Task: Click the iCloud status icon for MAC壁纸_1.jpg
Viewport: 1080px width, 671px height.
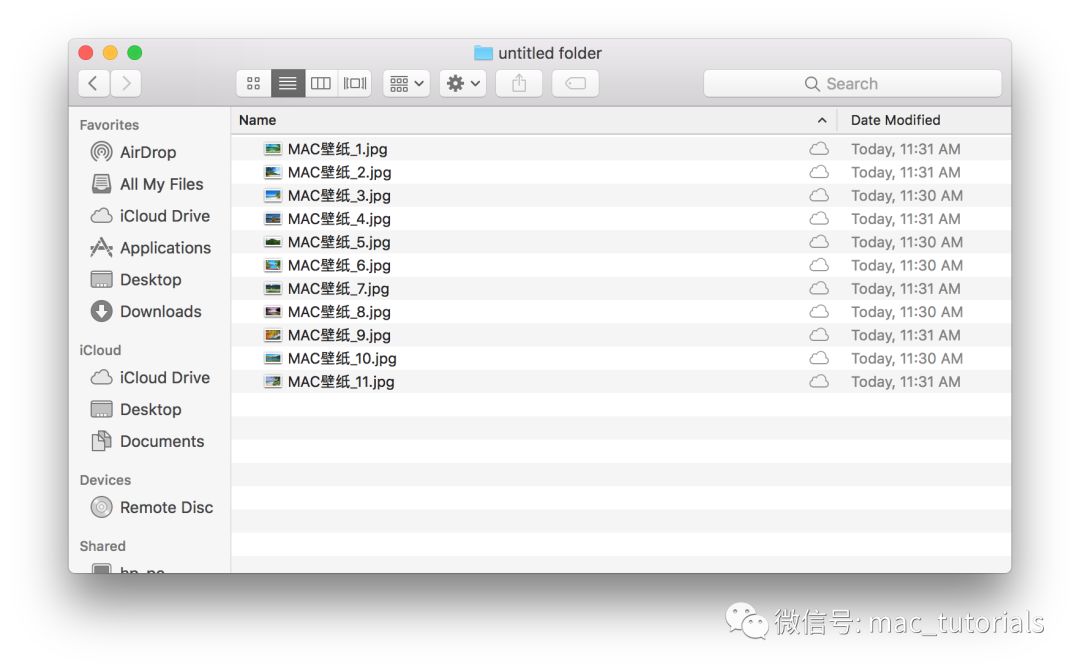Action: [819, 149]
